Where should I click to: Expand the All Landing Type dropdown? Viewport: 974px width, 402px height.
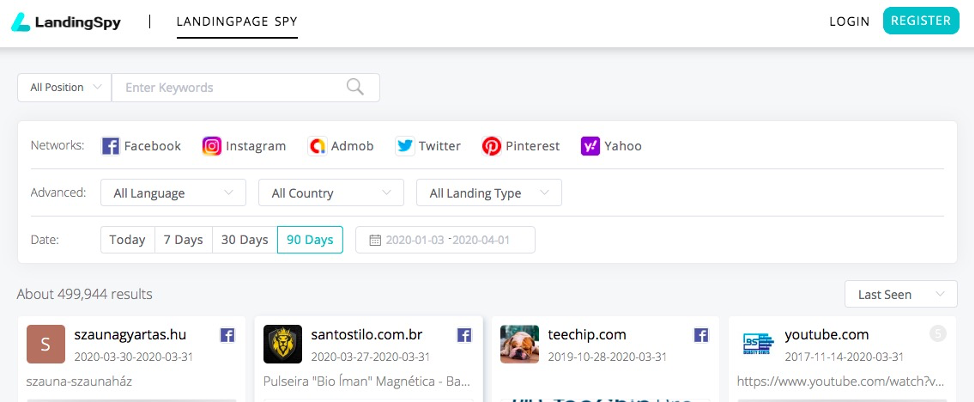point(489,193)
